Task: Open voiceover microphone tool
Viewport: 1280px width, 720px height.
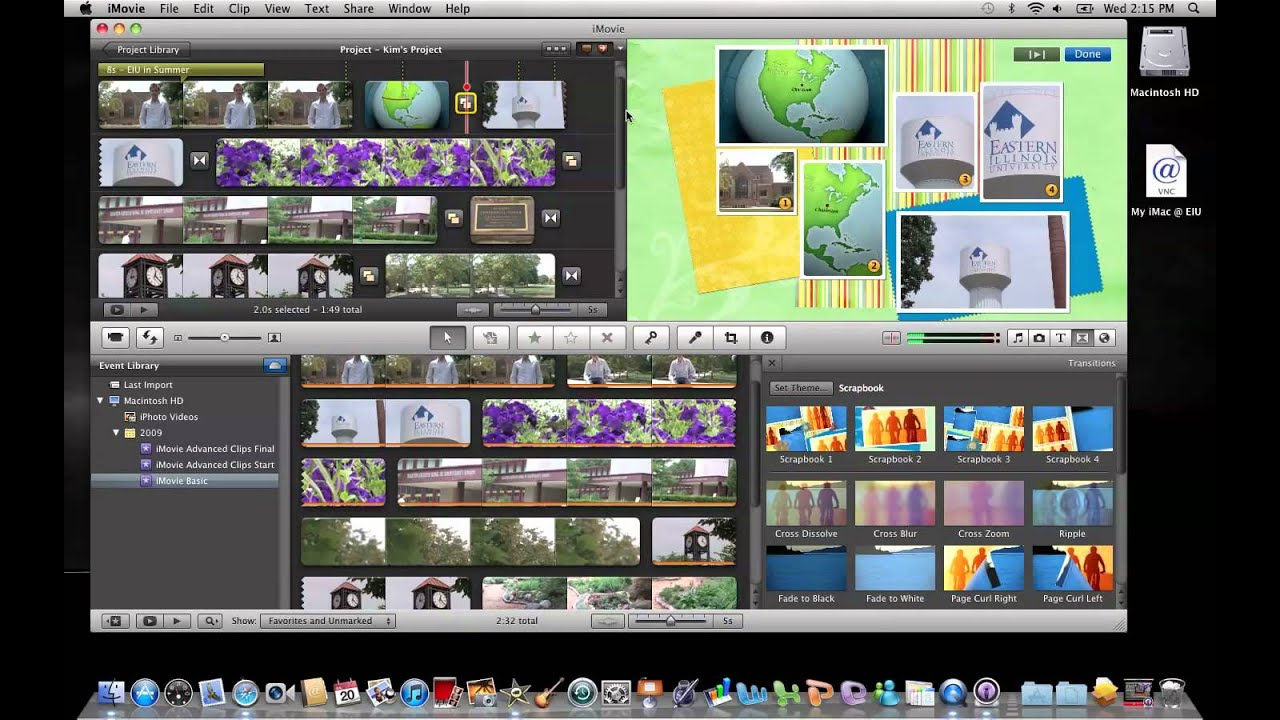Action: coord(695,338)
